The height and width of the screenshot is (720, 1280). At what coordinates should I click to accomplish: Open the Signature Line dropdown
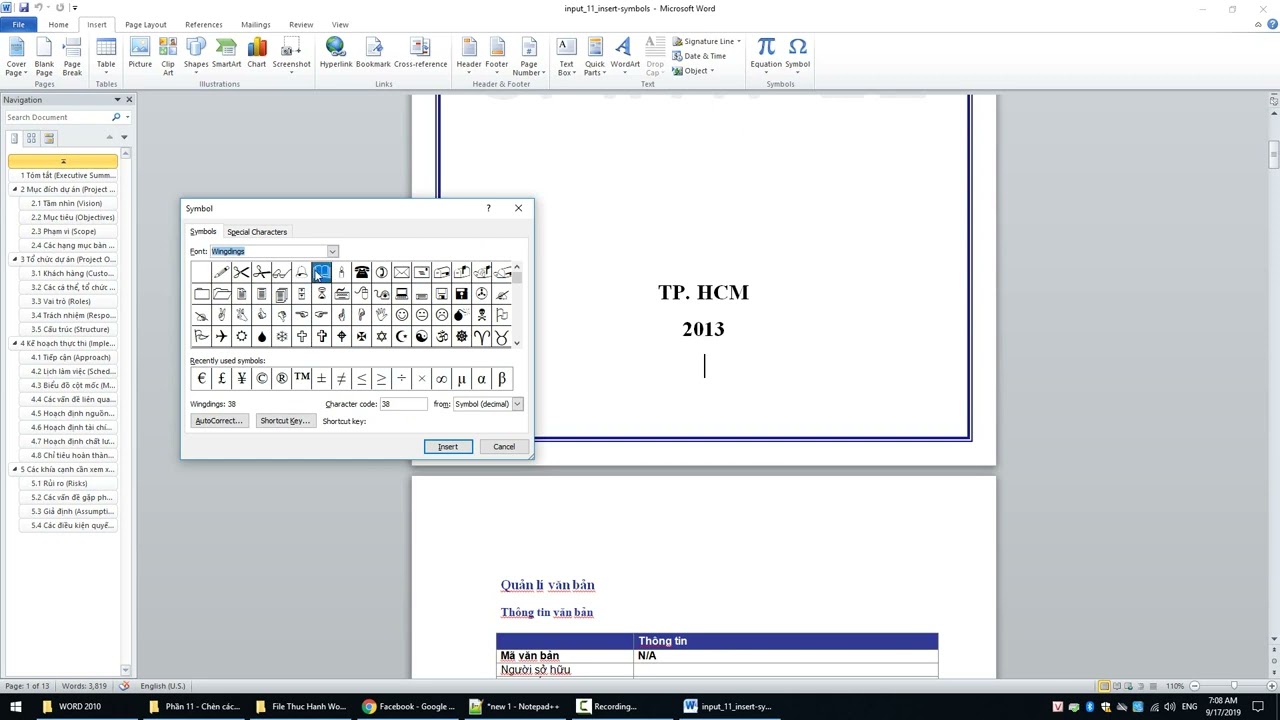pyautogui.click(x=707, y=41)
